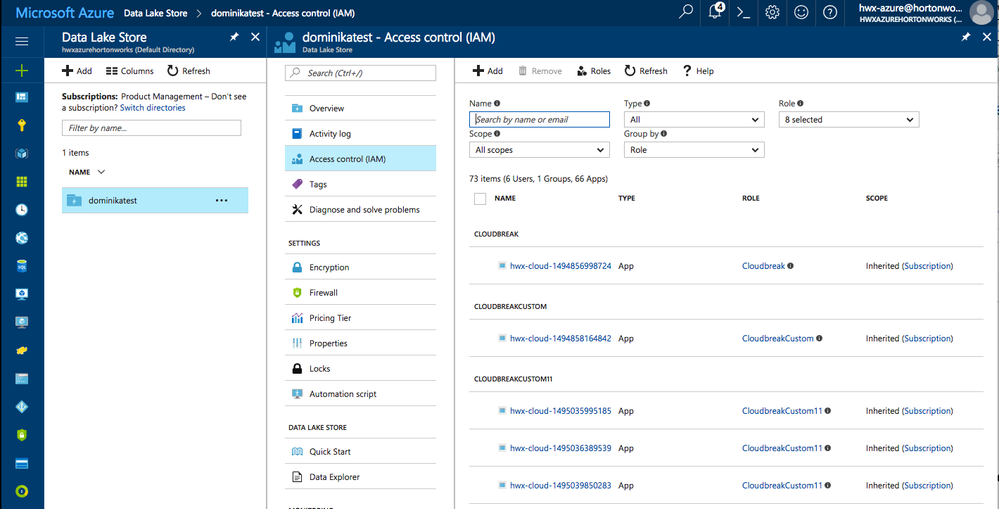Click the green plus New resource icon
The image size is (999, 509).
coord(22,70)
